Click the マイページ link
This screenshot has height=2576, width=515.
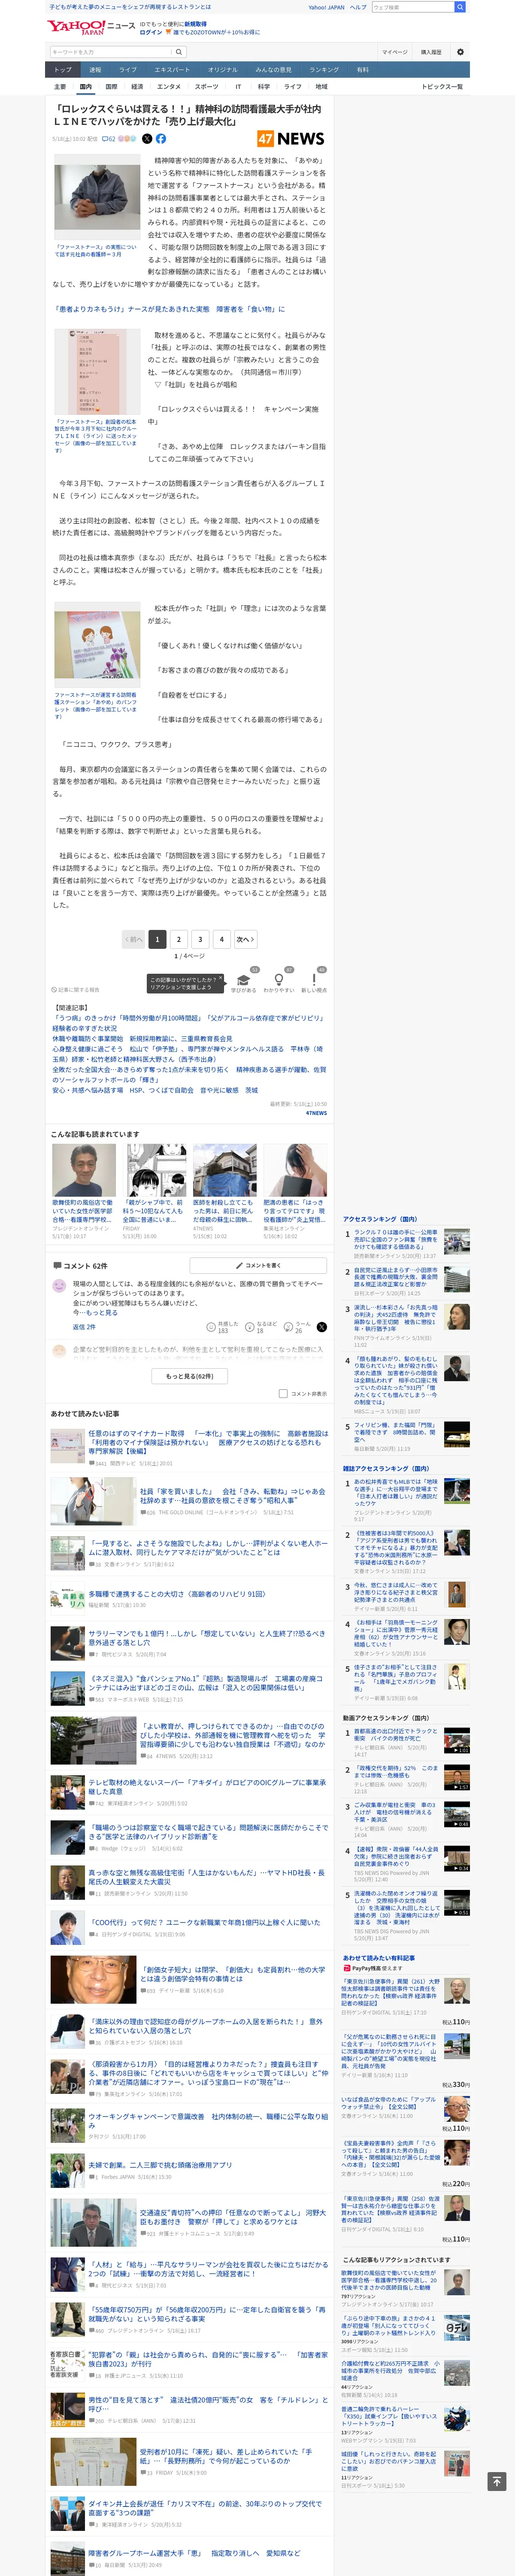click(394, 52)
